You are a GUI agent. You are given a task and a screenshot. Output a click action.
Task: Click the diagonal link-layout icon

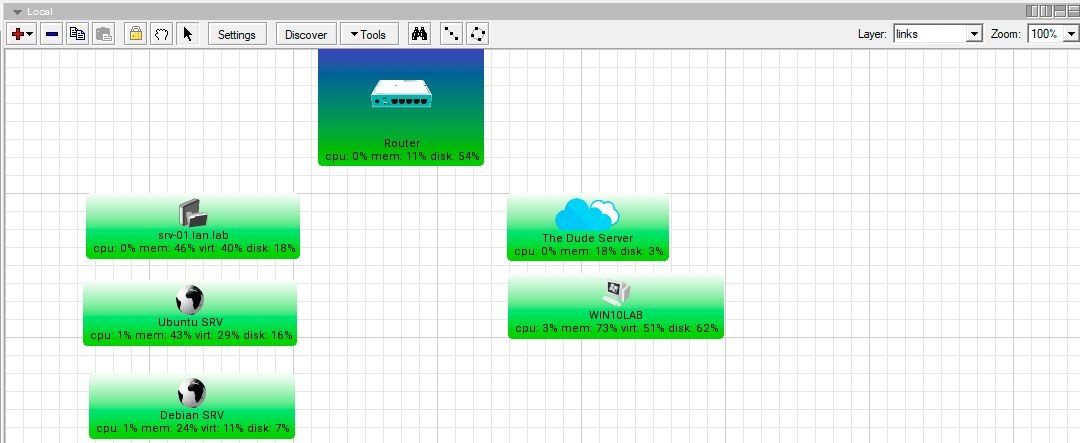click(x=452, y=34)
